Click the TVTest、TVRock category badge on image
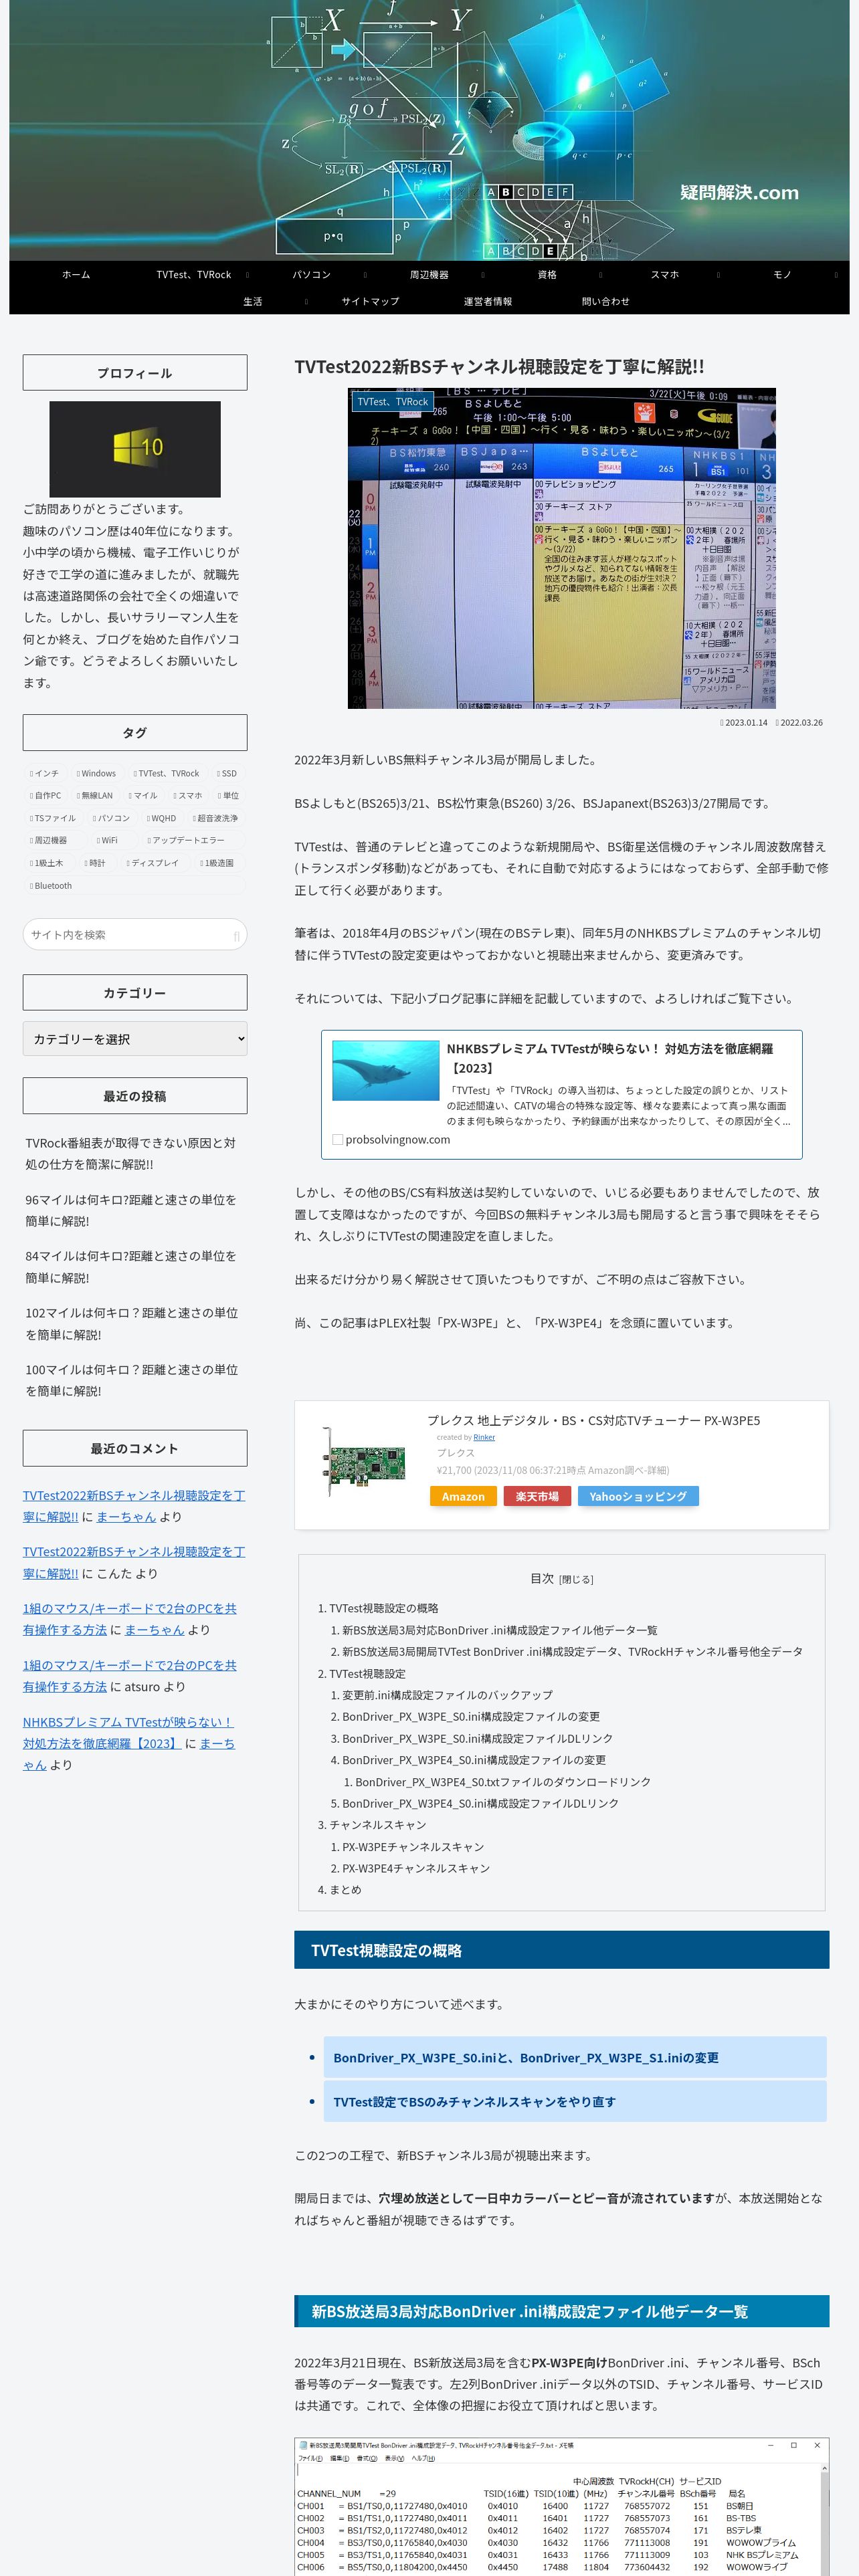Viewport: 859px width, 2576px height. [x=392, y=401]
